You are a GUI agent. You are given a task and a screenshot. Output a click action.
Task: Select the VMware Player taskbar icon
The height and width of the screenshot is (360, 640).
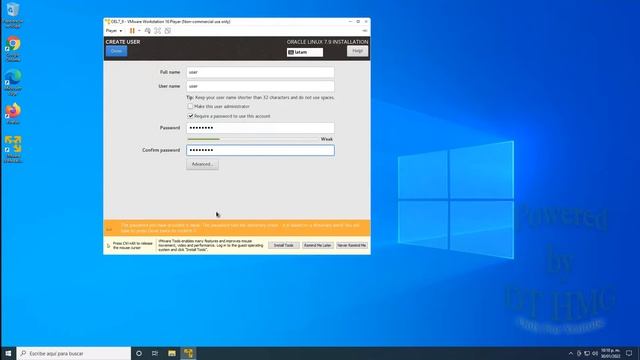coord(188,353)
